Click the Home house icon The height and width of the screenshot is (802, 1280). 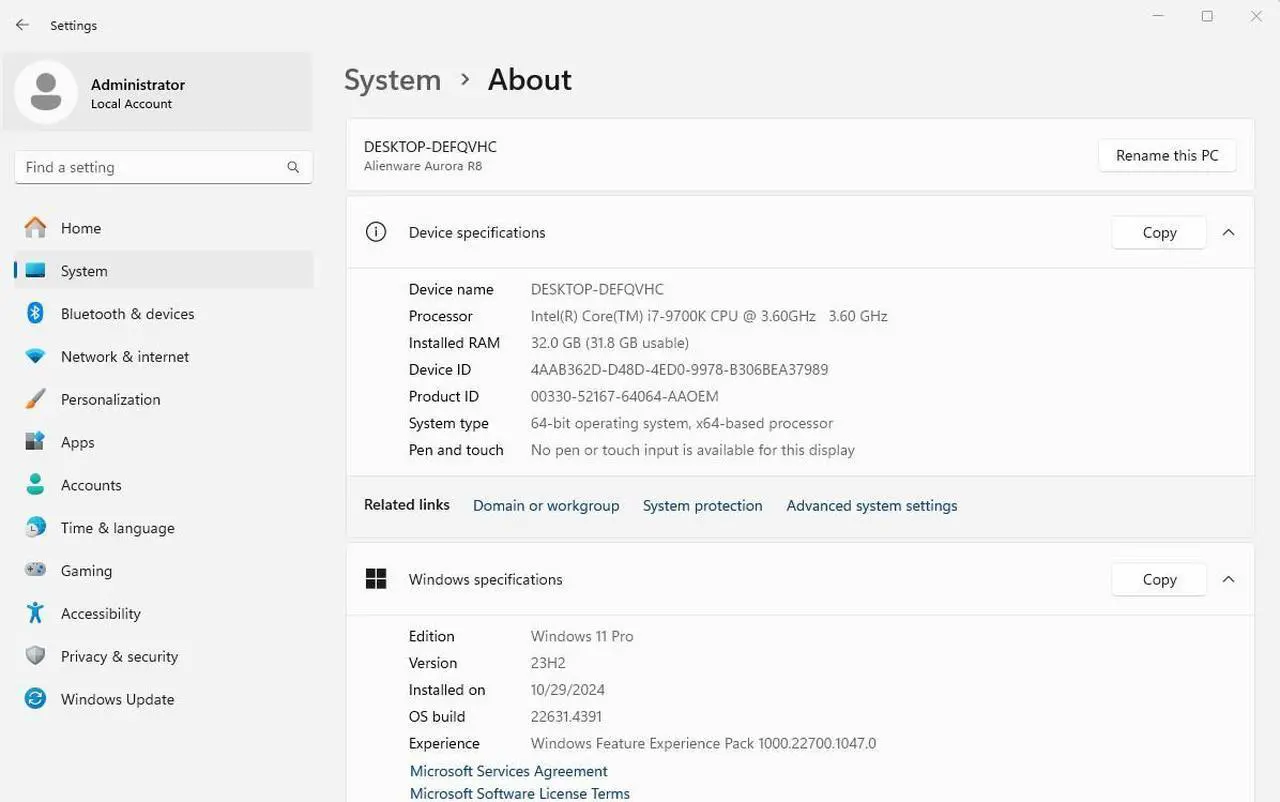35,228
